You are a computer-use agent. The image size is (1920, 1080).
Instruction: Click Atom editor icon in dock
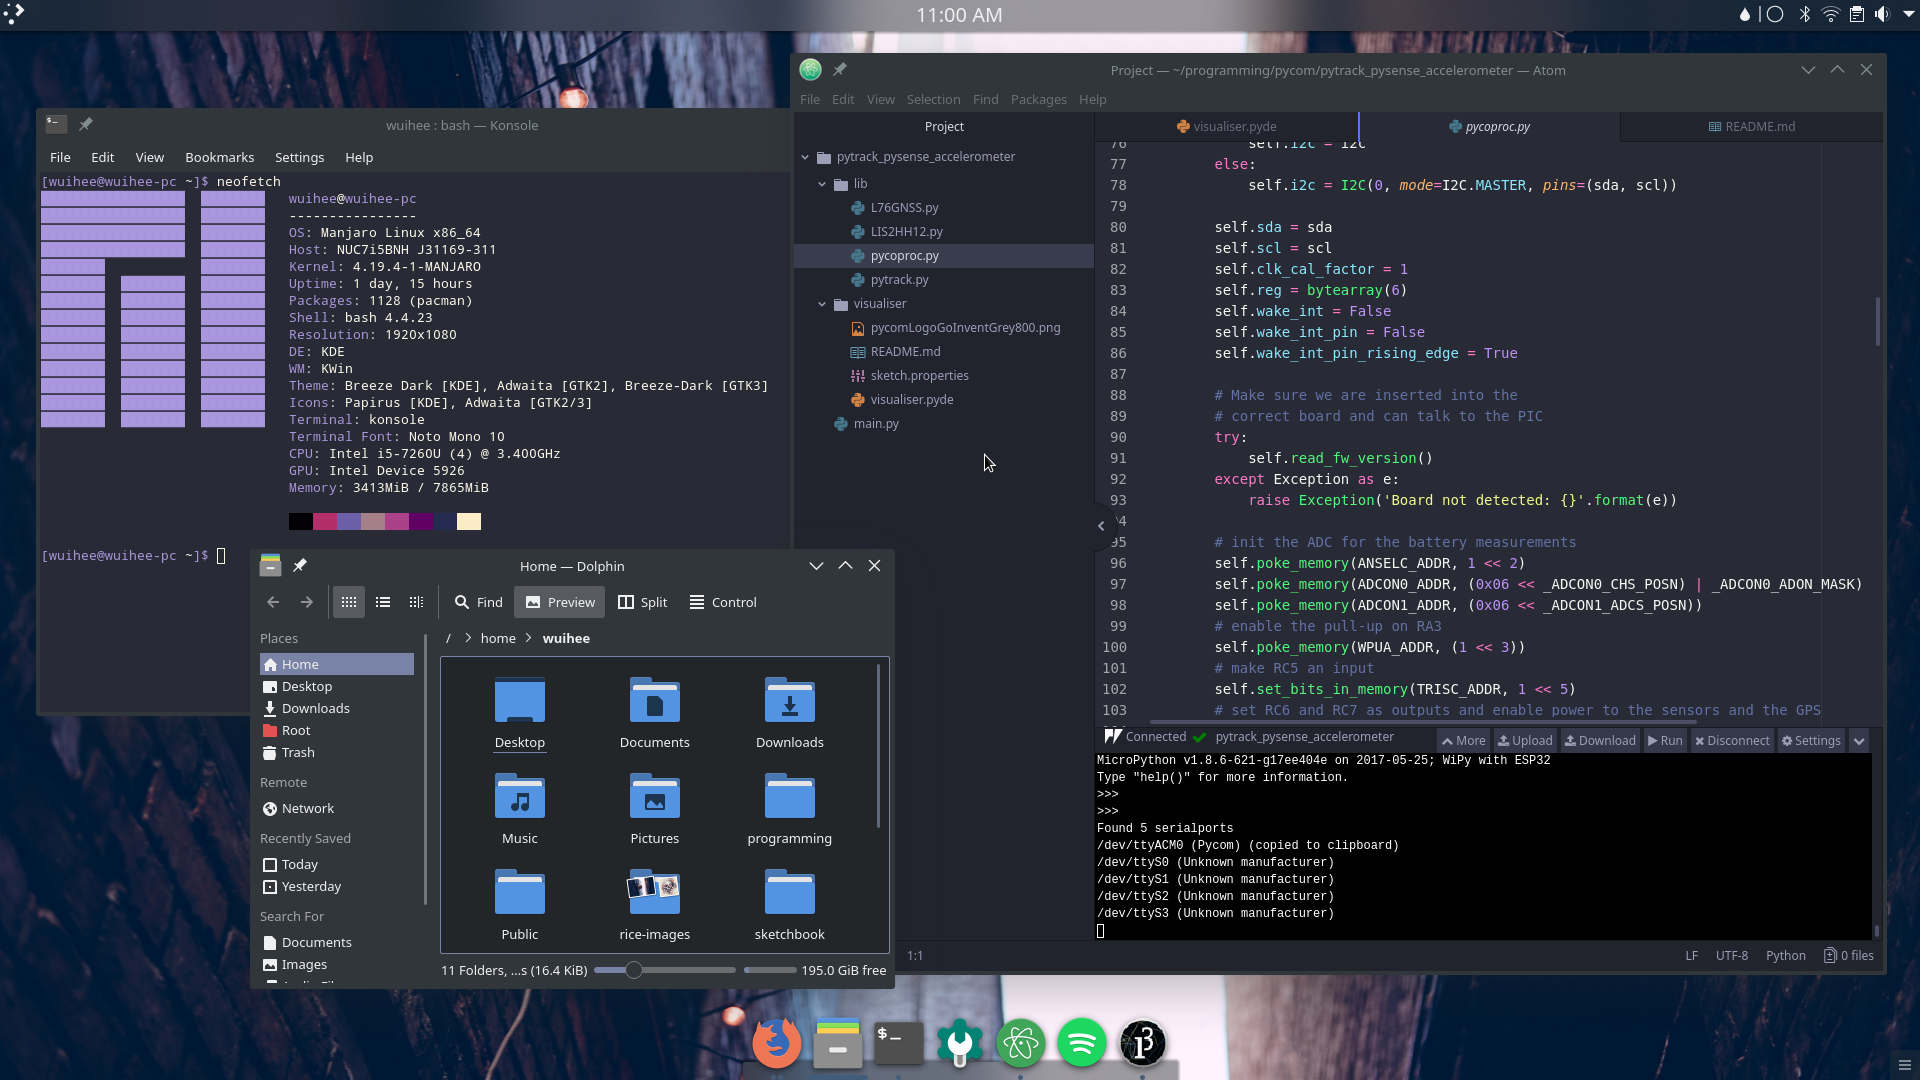[1020, 1043]
